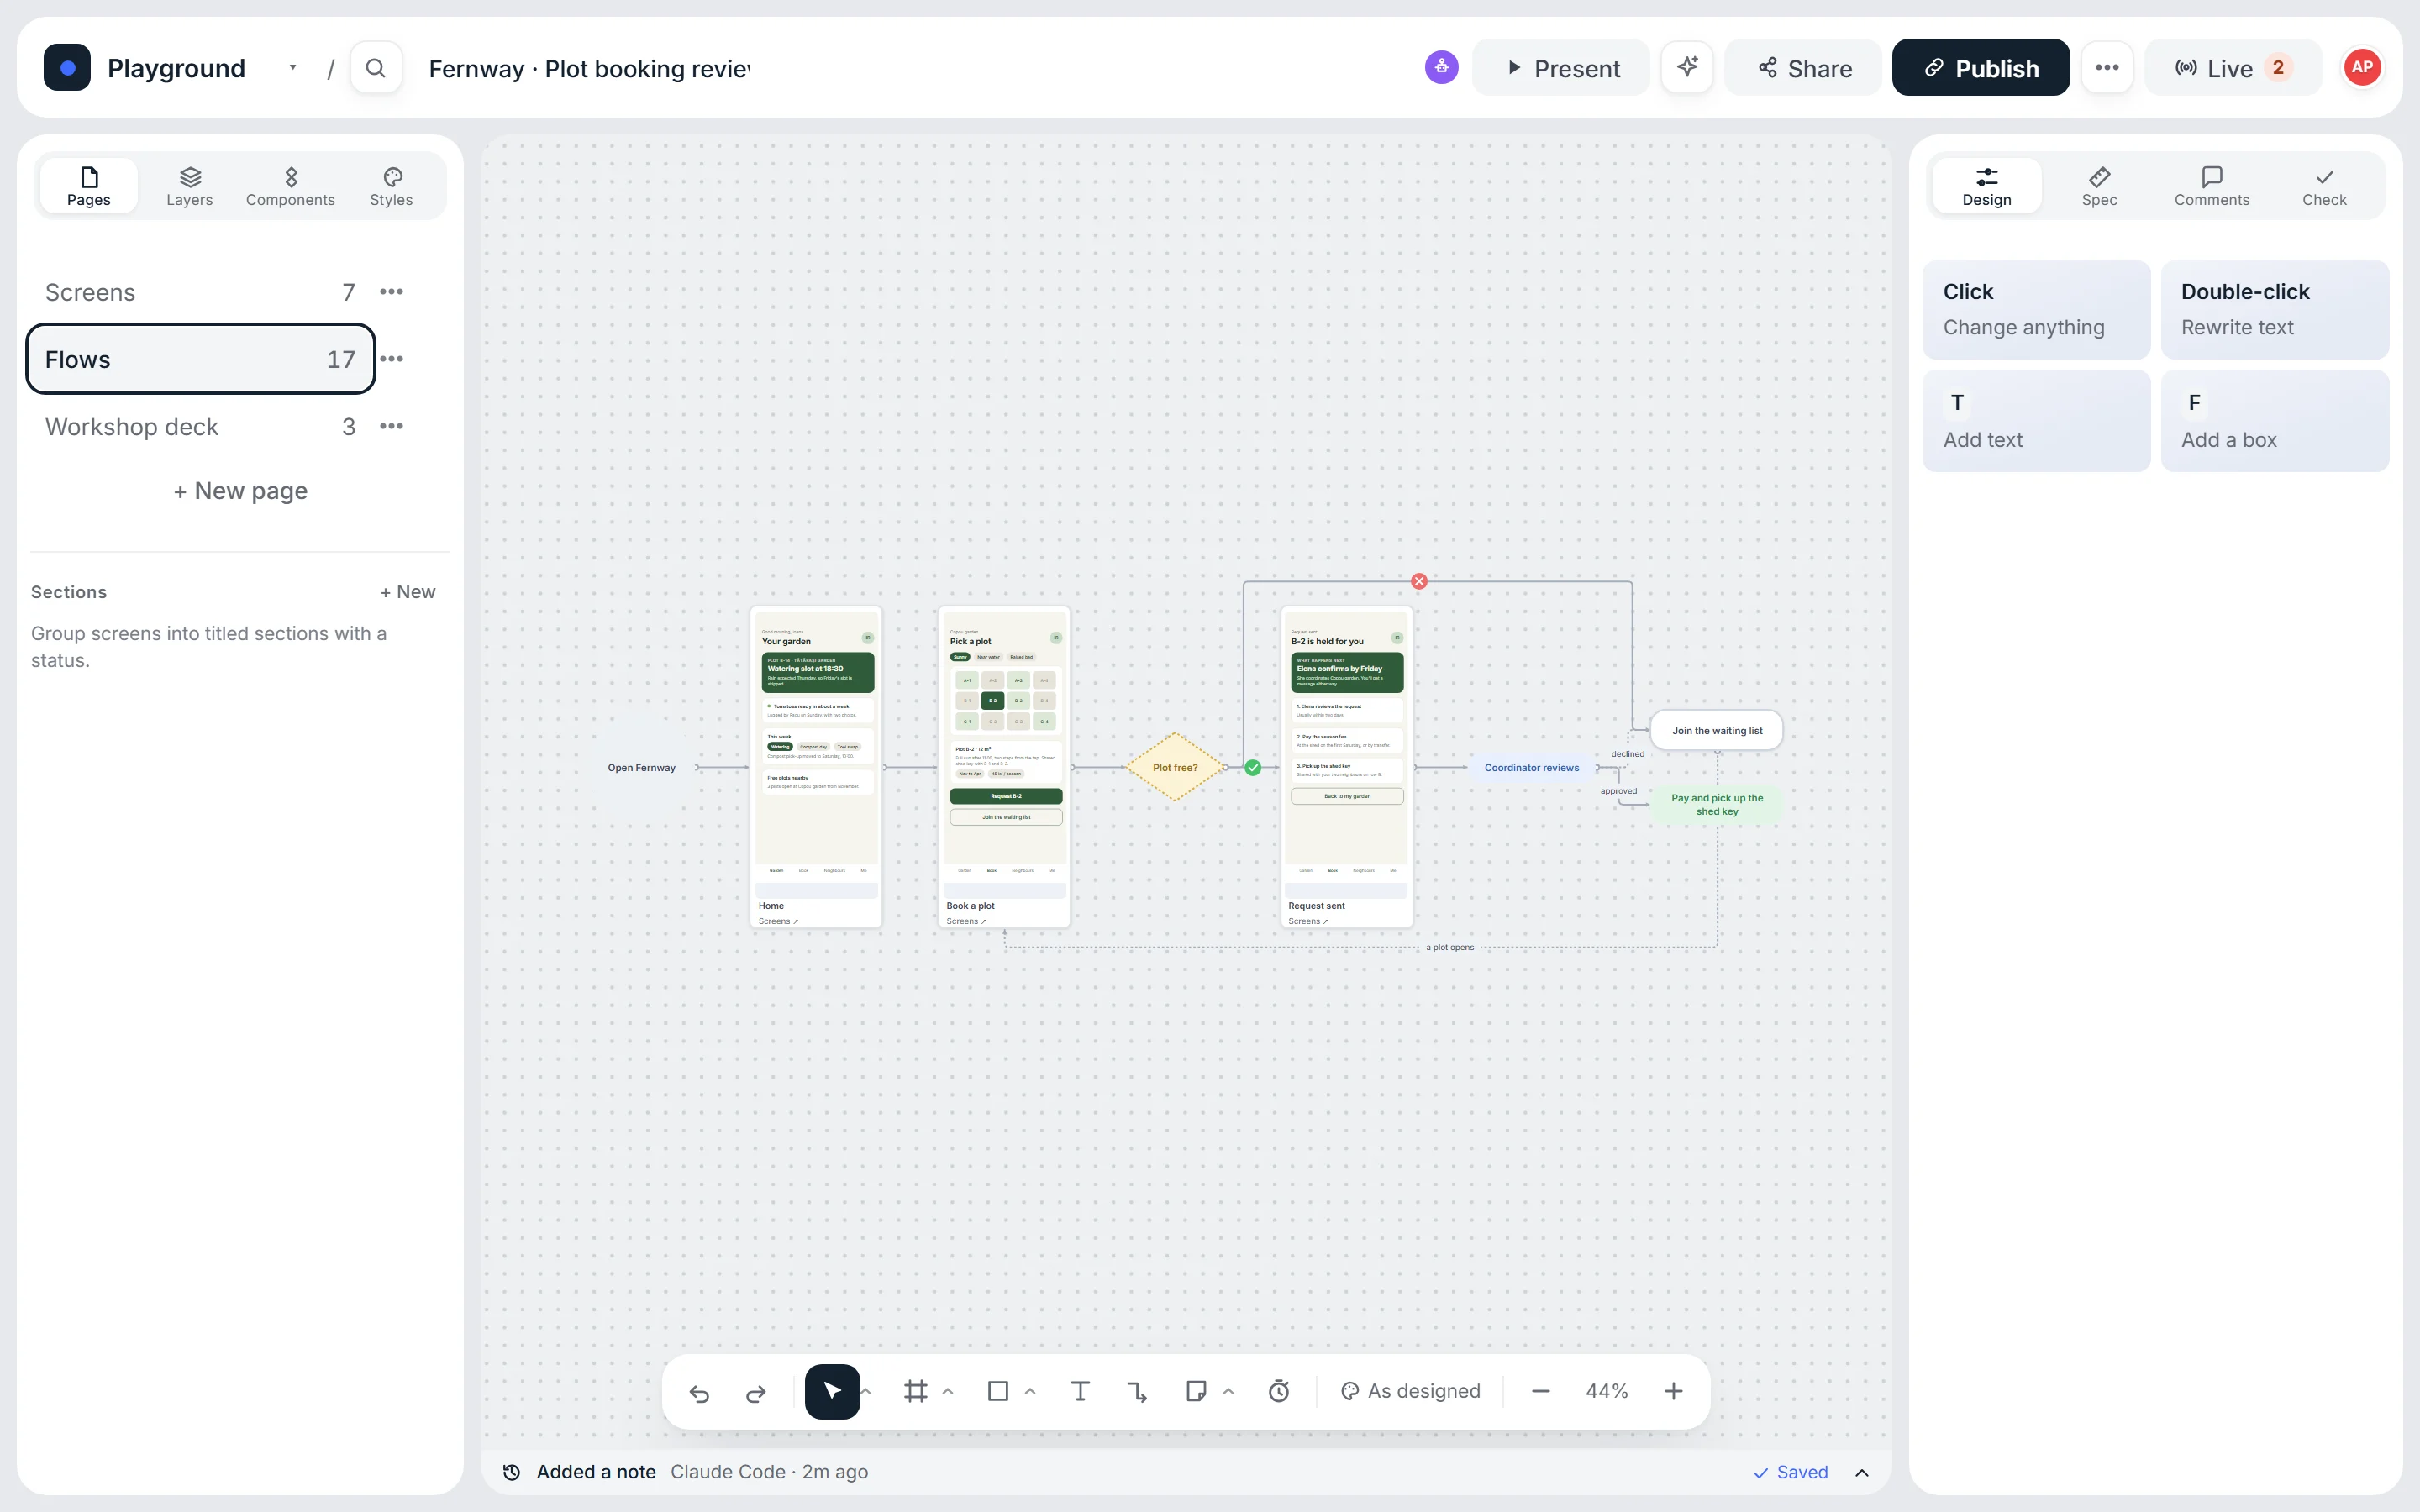Click the T Add text card
The height and width of the screenshot is (1512, 2420).
[x=2036, y=421]
